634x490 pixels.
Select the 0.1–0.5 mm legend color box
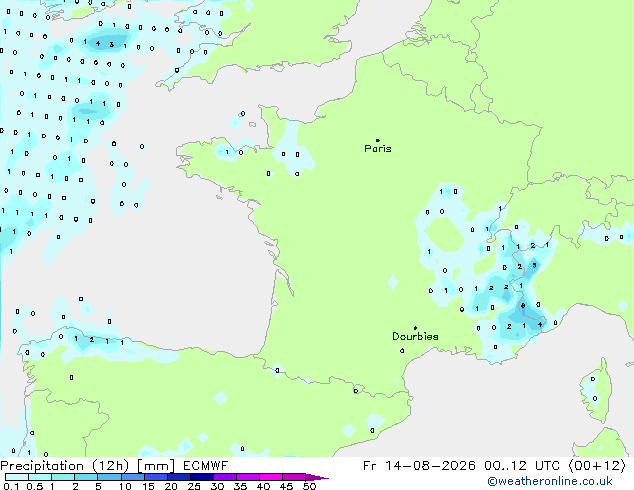17,477
